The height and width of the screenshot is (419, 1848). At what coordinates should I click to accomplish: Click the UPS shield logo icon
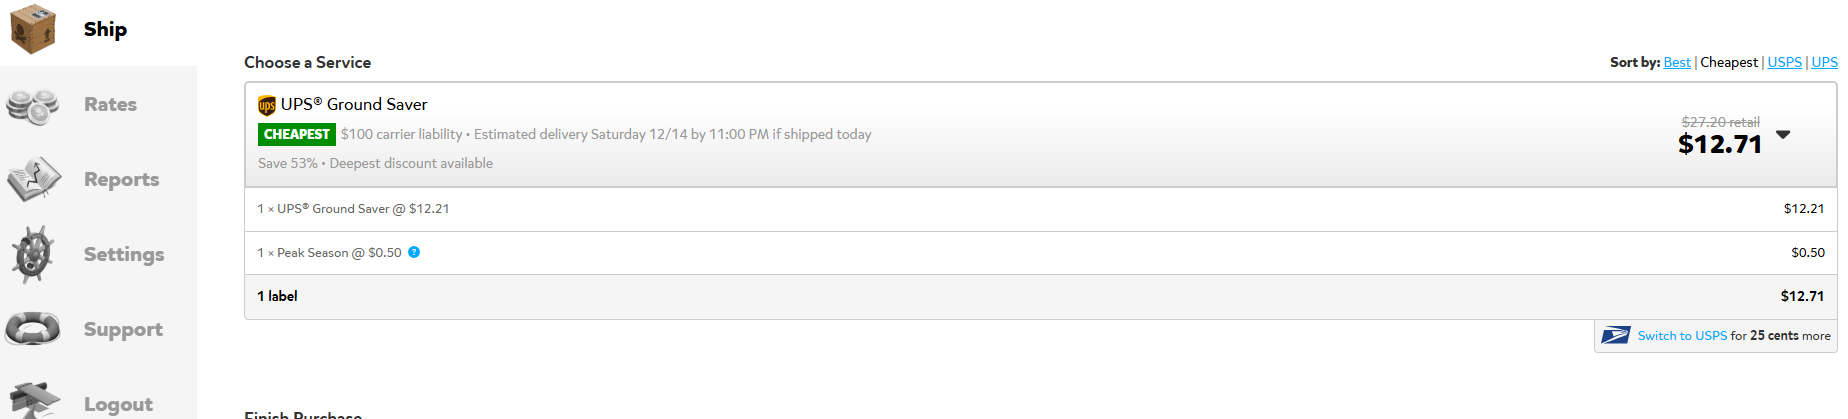tap(267, 105)
